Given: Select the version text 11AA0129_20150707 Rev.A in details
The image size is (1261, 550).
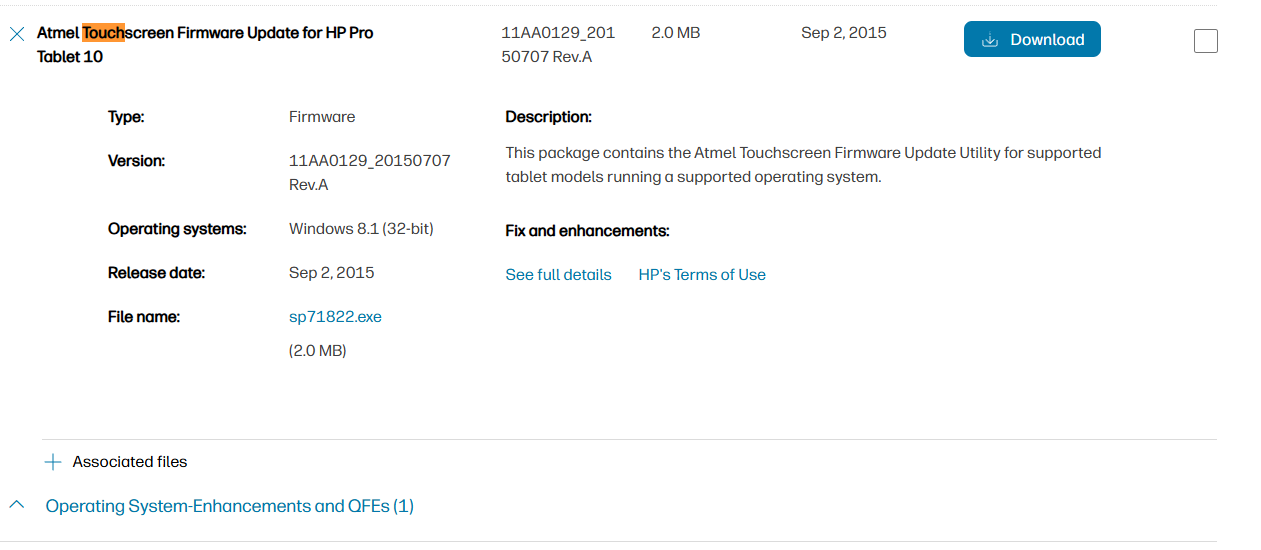Looking at the screenshot, I should coord(370,173).
